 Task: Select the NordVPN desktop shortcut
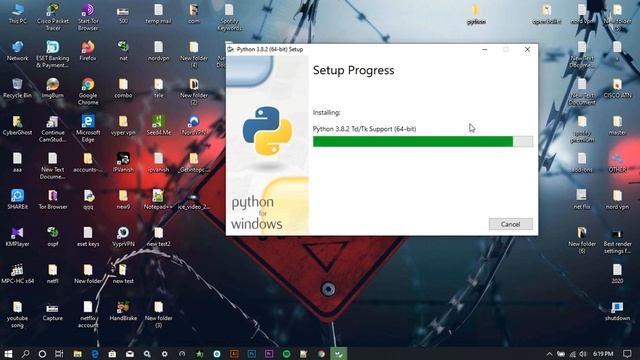click(x=194, y=125)
